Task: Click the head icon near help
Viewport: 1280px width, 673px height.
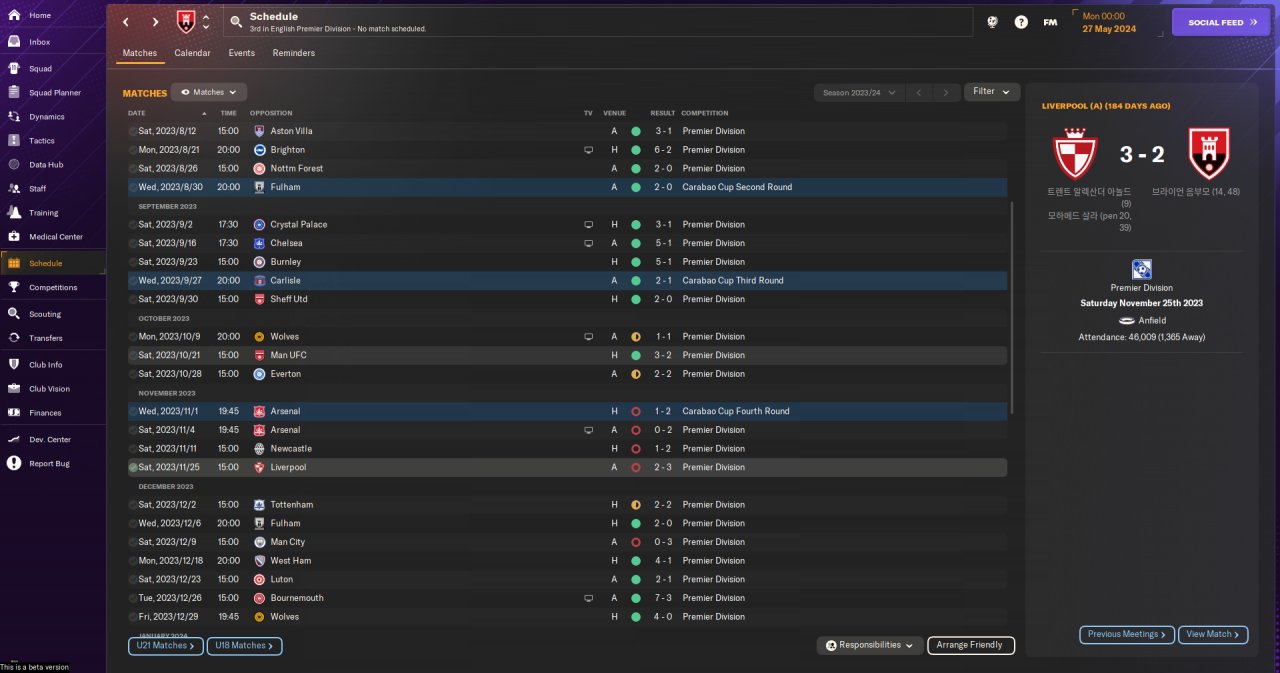Action: [x=992, y=22]
